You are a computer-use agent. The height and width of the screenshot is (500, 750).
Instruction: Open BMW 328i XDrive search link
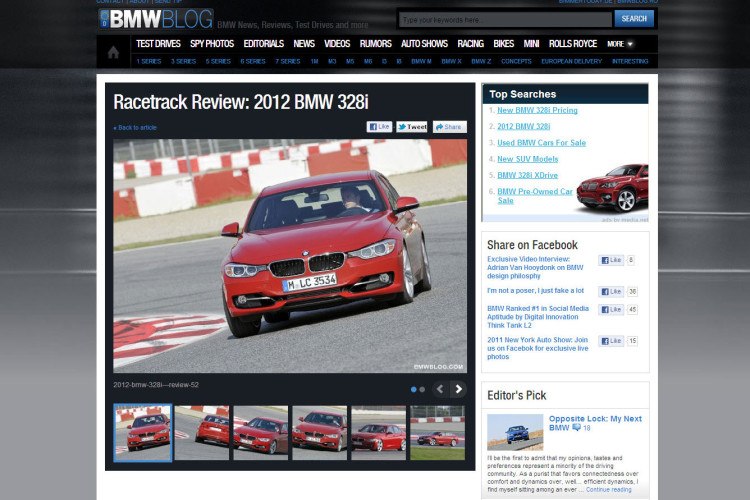528,176
